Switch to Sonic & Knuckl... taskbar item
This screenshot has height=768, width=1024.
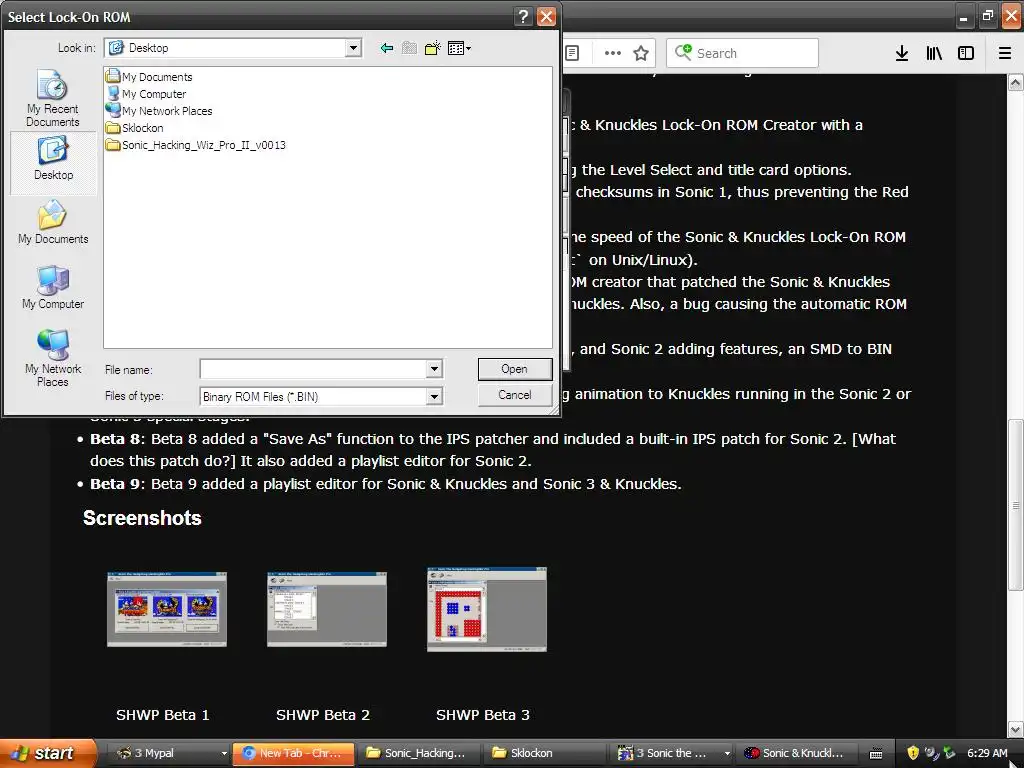click(795, 753)
